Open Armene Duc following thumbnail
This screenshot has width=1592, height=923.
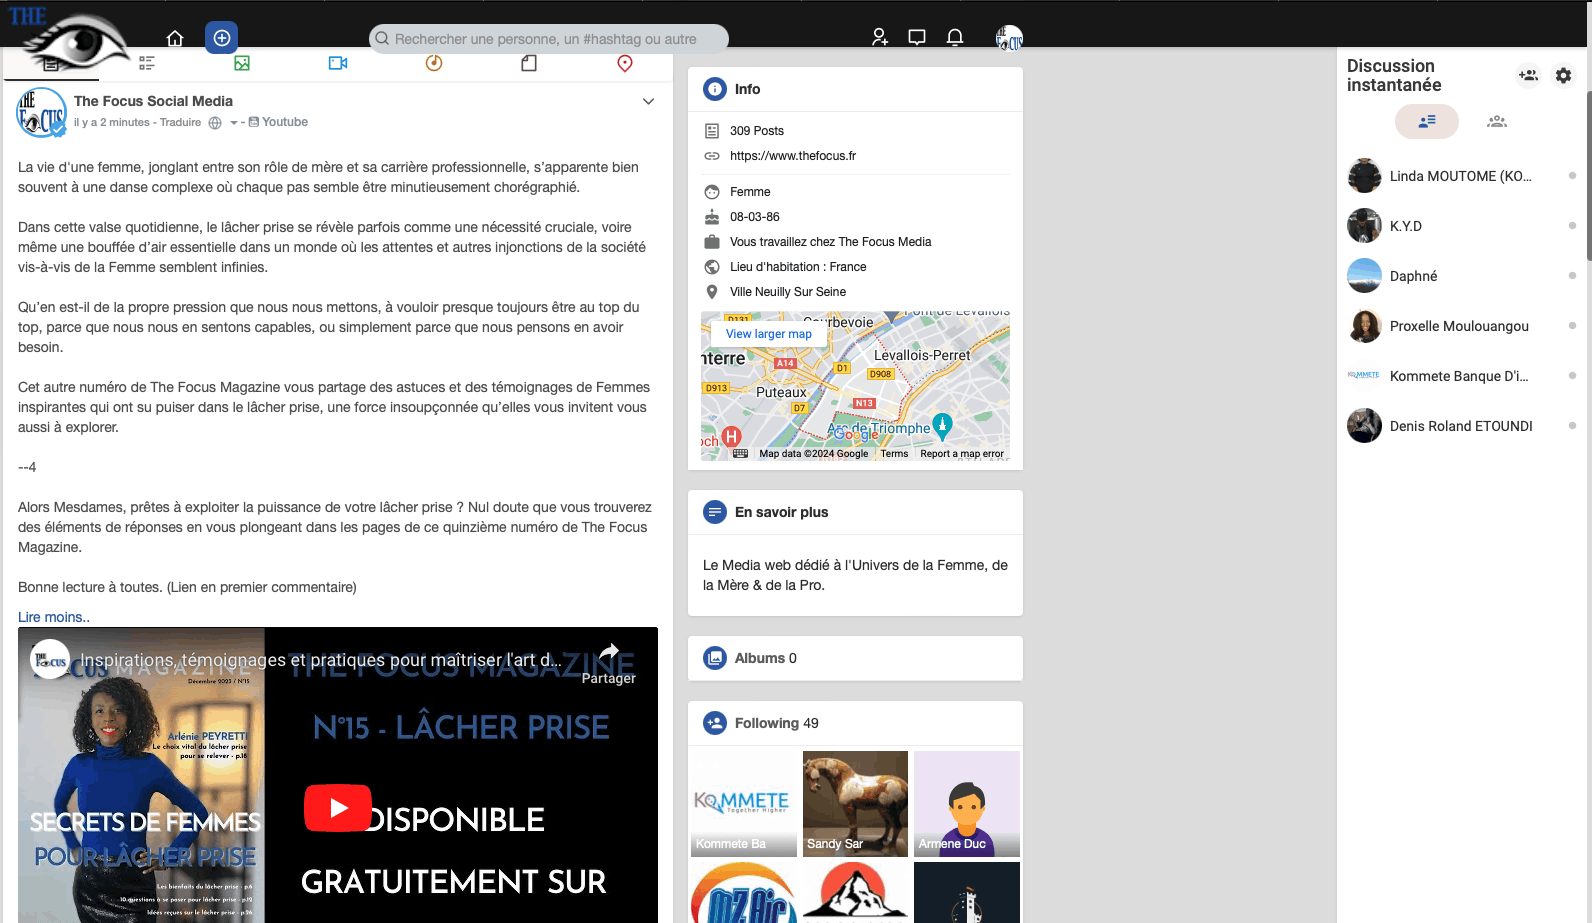pos(967,804)
